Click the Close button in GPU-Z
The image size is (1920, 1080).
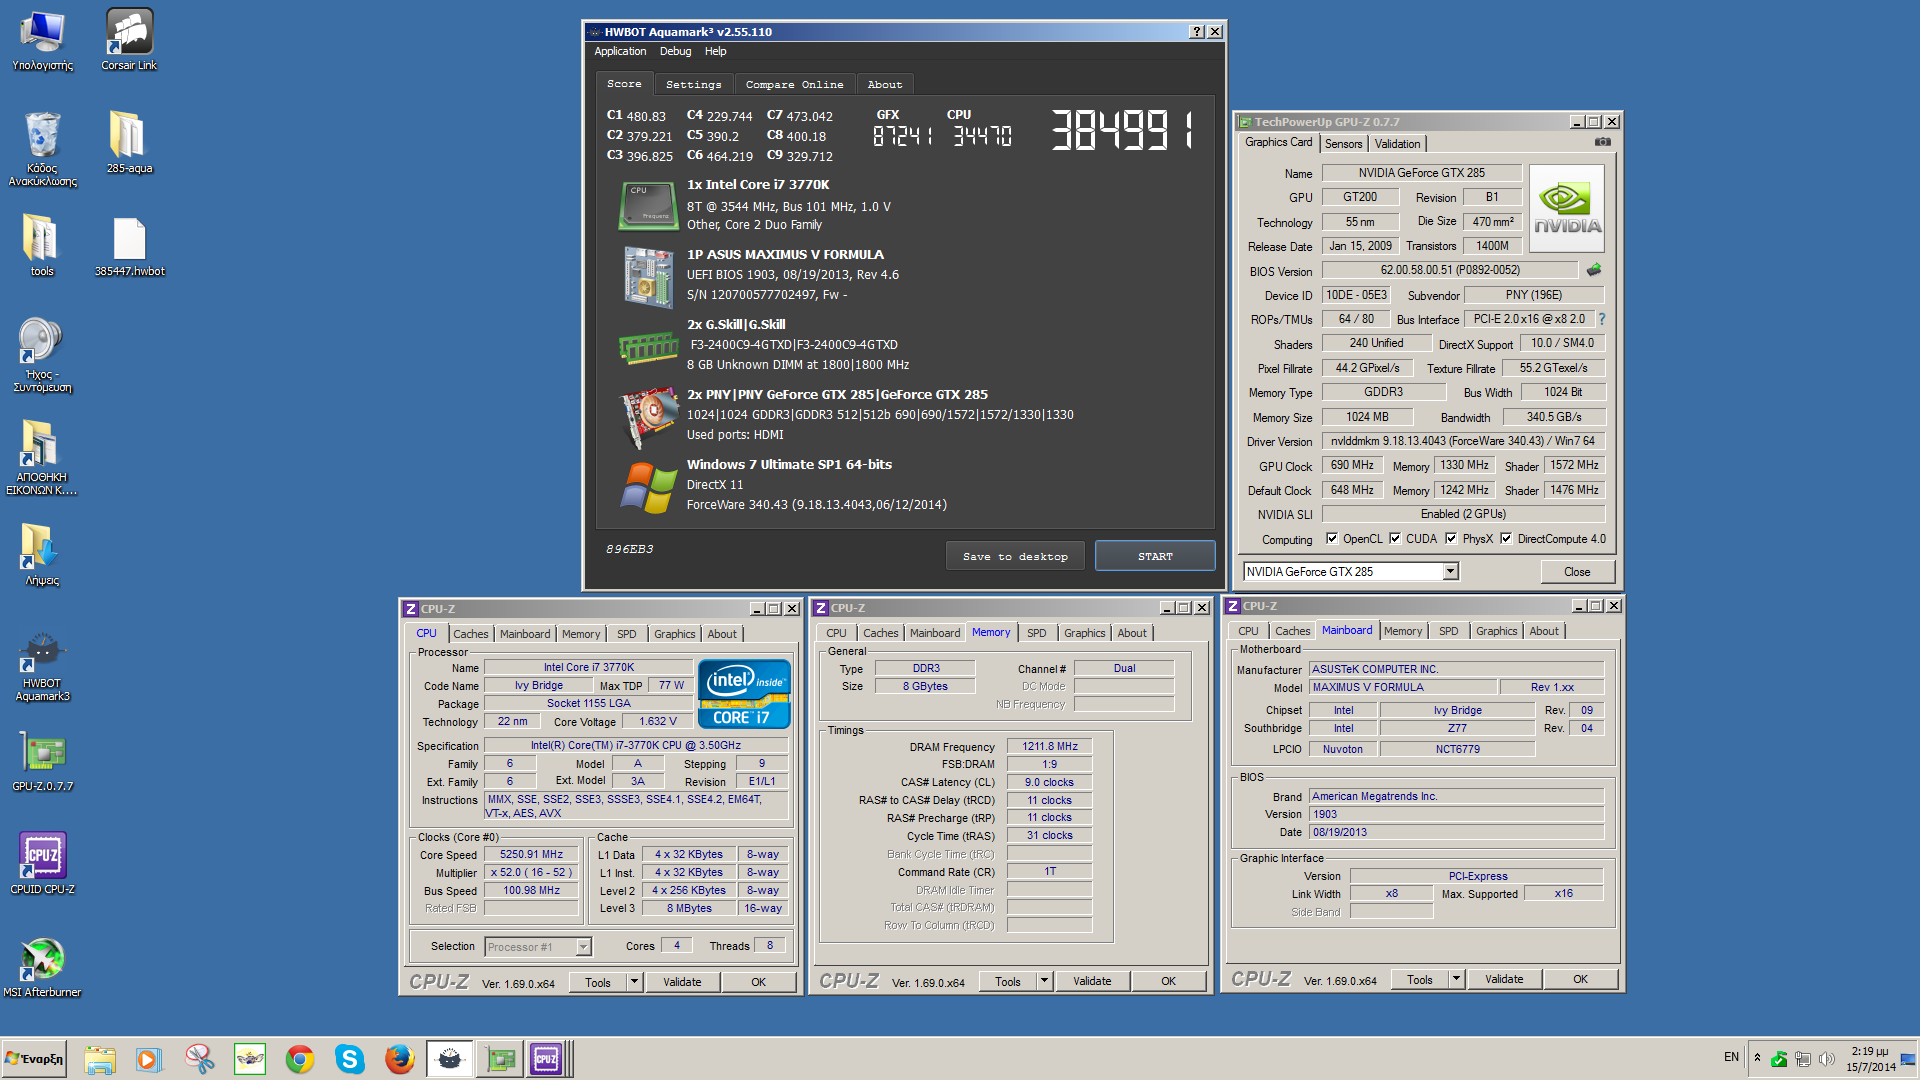point(1577,572)
